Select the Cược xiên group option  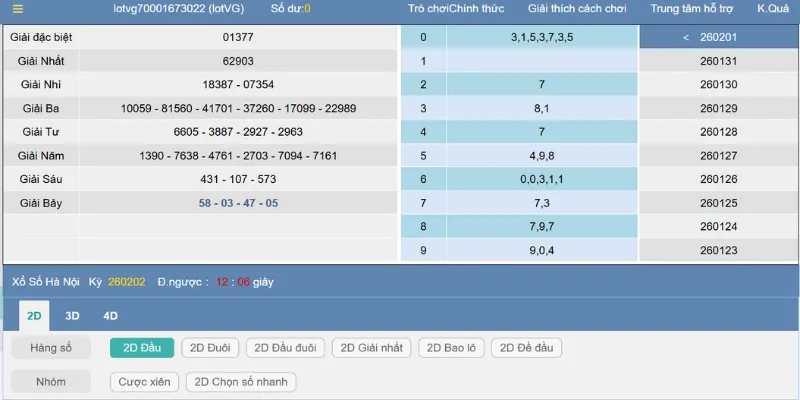tap(144, 381)
